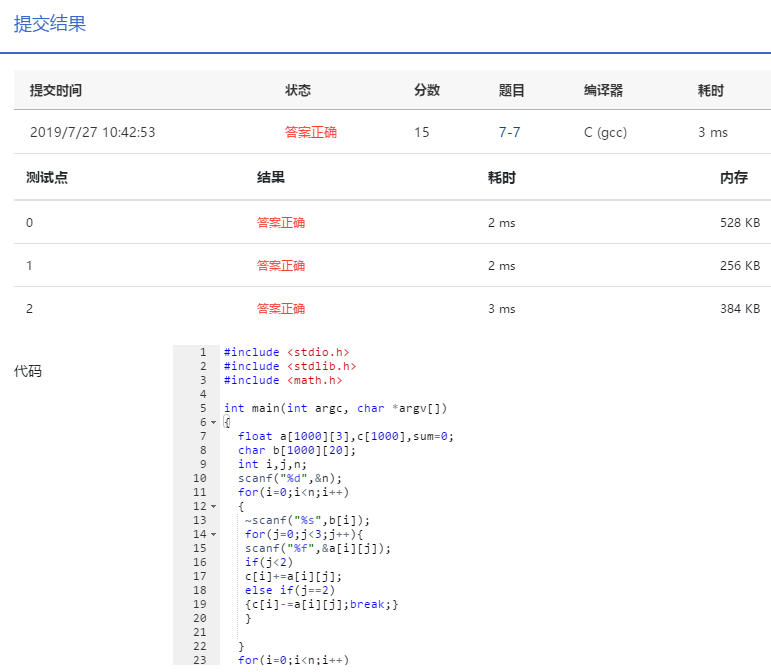Image resolution: width=771 pixels, height=672 pixels.
Task: Click the 内存 column header
Action: pos(734,177)
